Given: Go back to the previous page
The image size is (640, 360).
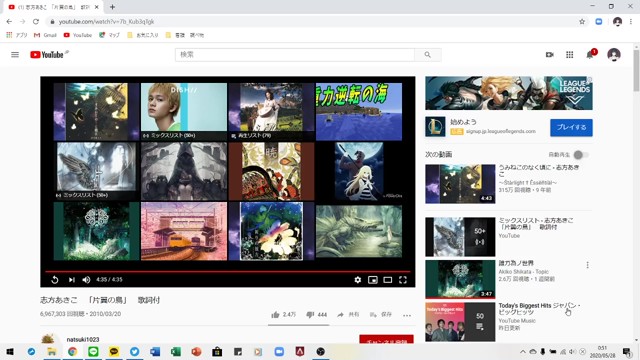Looking at the screenshot, I should click(9, 22).
